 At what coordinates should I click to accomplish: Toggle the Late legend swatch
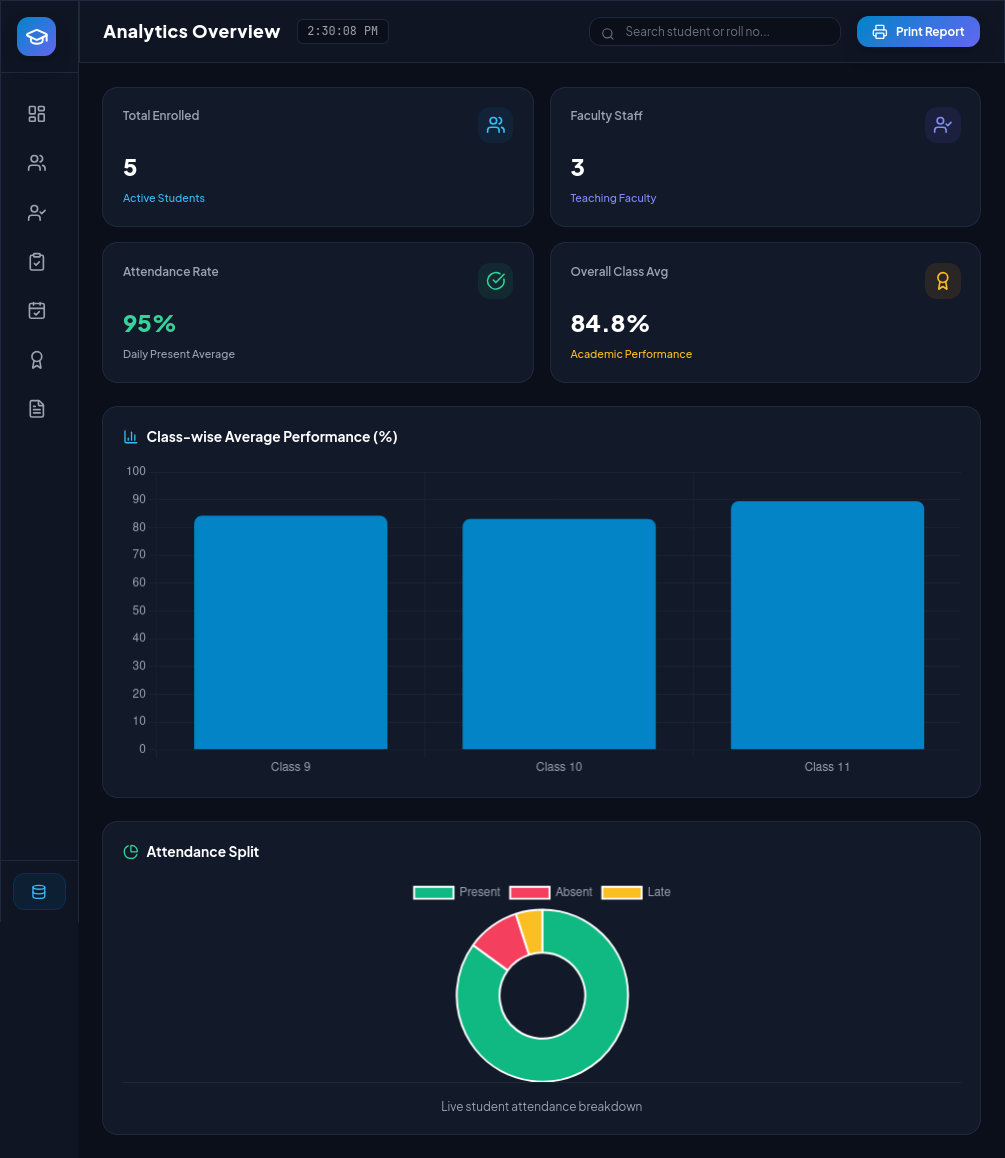coord(622,892)
